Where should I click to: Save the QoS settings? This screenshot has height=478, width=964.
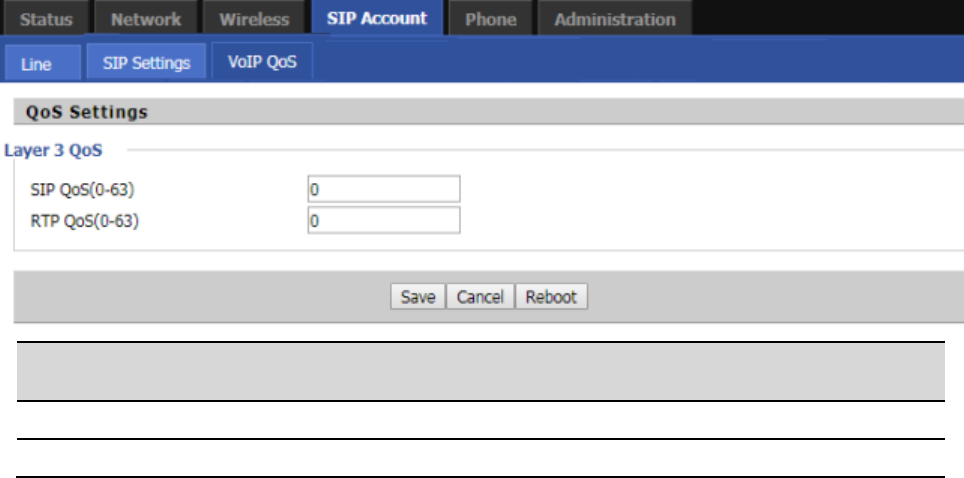click(x=418, y=297)
